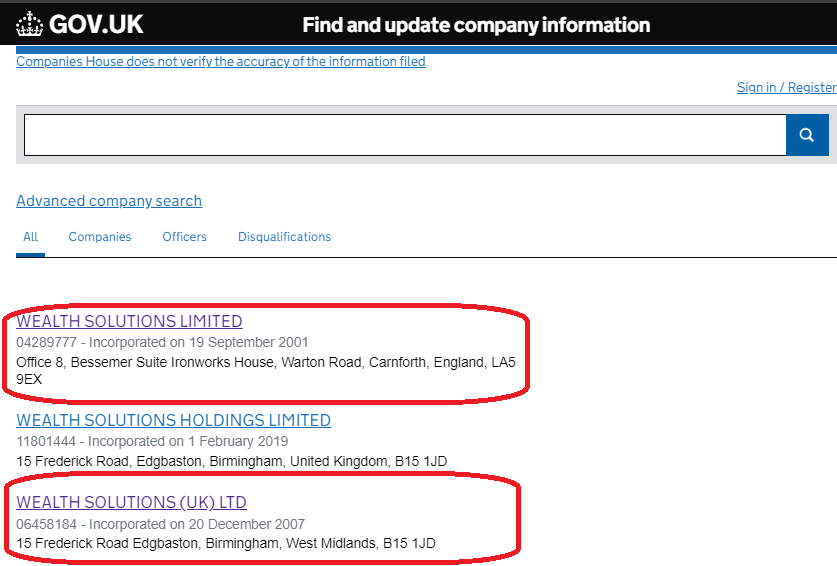Screen dimensions: 837x566
Task: Click Sign in / Register
Action: click(x=786, y=88)
